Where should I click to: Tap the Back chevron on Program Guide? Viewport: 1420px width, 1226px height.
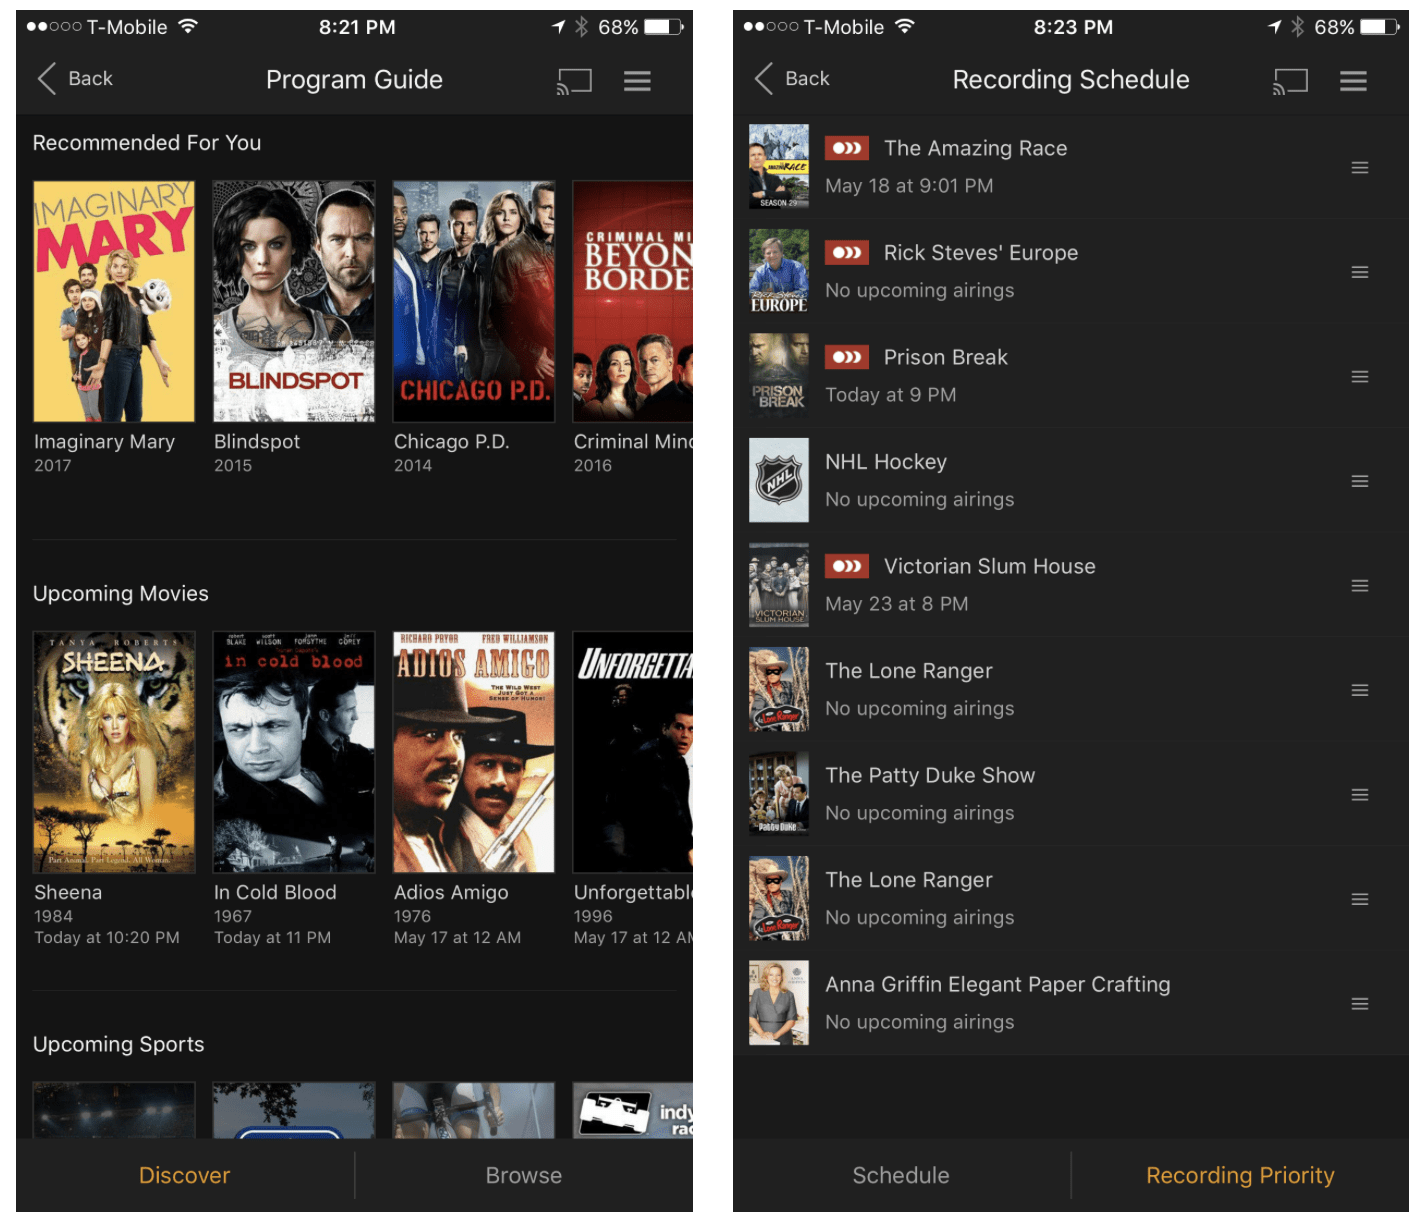click(46, 78)
